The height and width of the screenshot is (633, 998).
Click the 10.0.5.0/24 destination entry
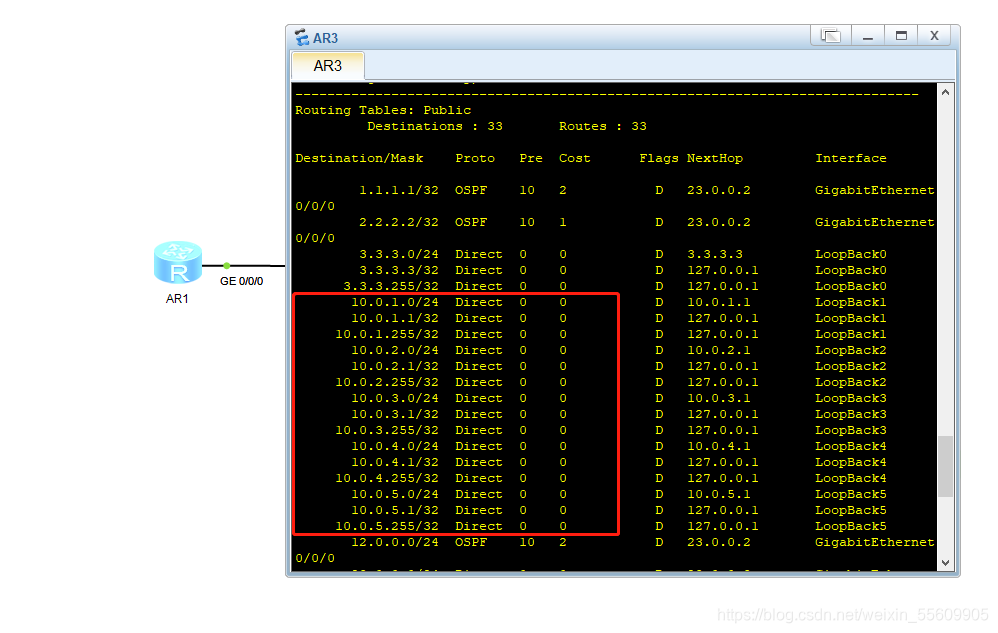[x=395, y=494]
